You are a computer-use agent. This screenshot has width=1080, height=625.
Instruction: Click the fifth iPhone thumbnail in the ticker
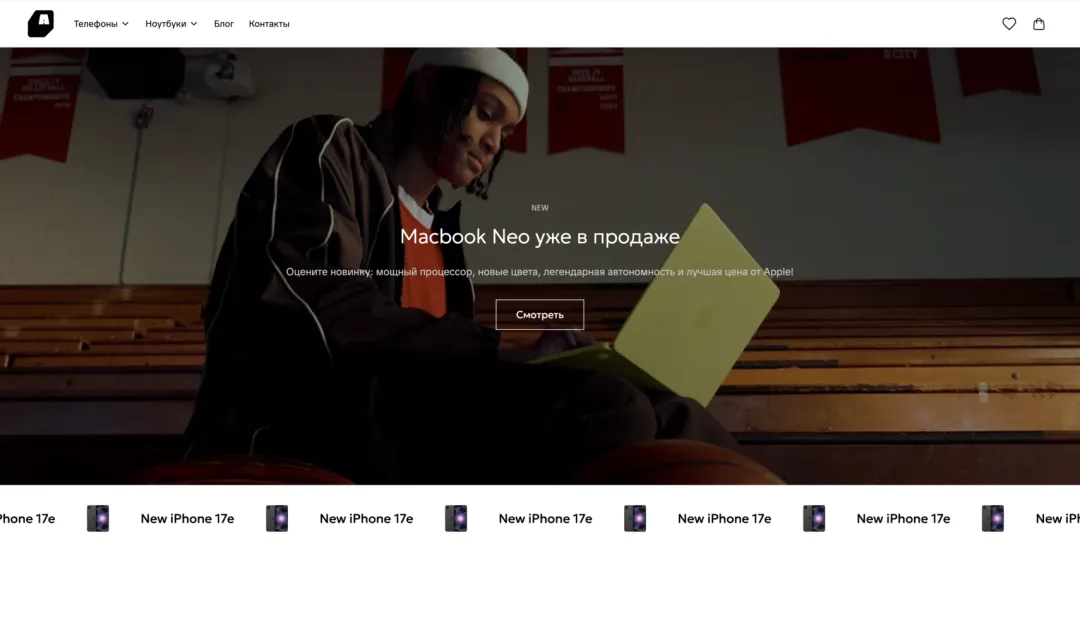pyautogui.click(x=814, y=518)
